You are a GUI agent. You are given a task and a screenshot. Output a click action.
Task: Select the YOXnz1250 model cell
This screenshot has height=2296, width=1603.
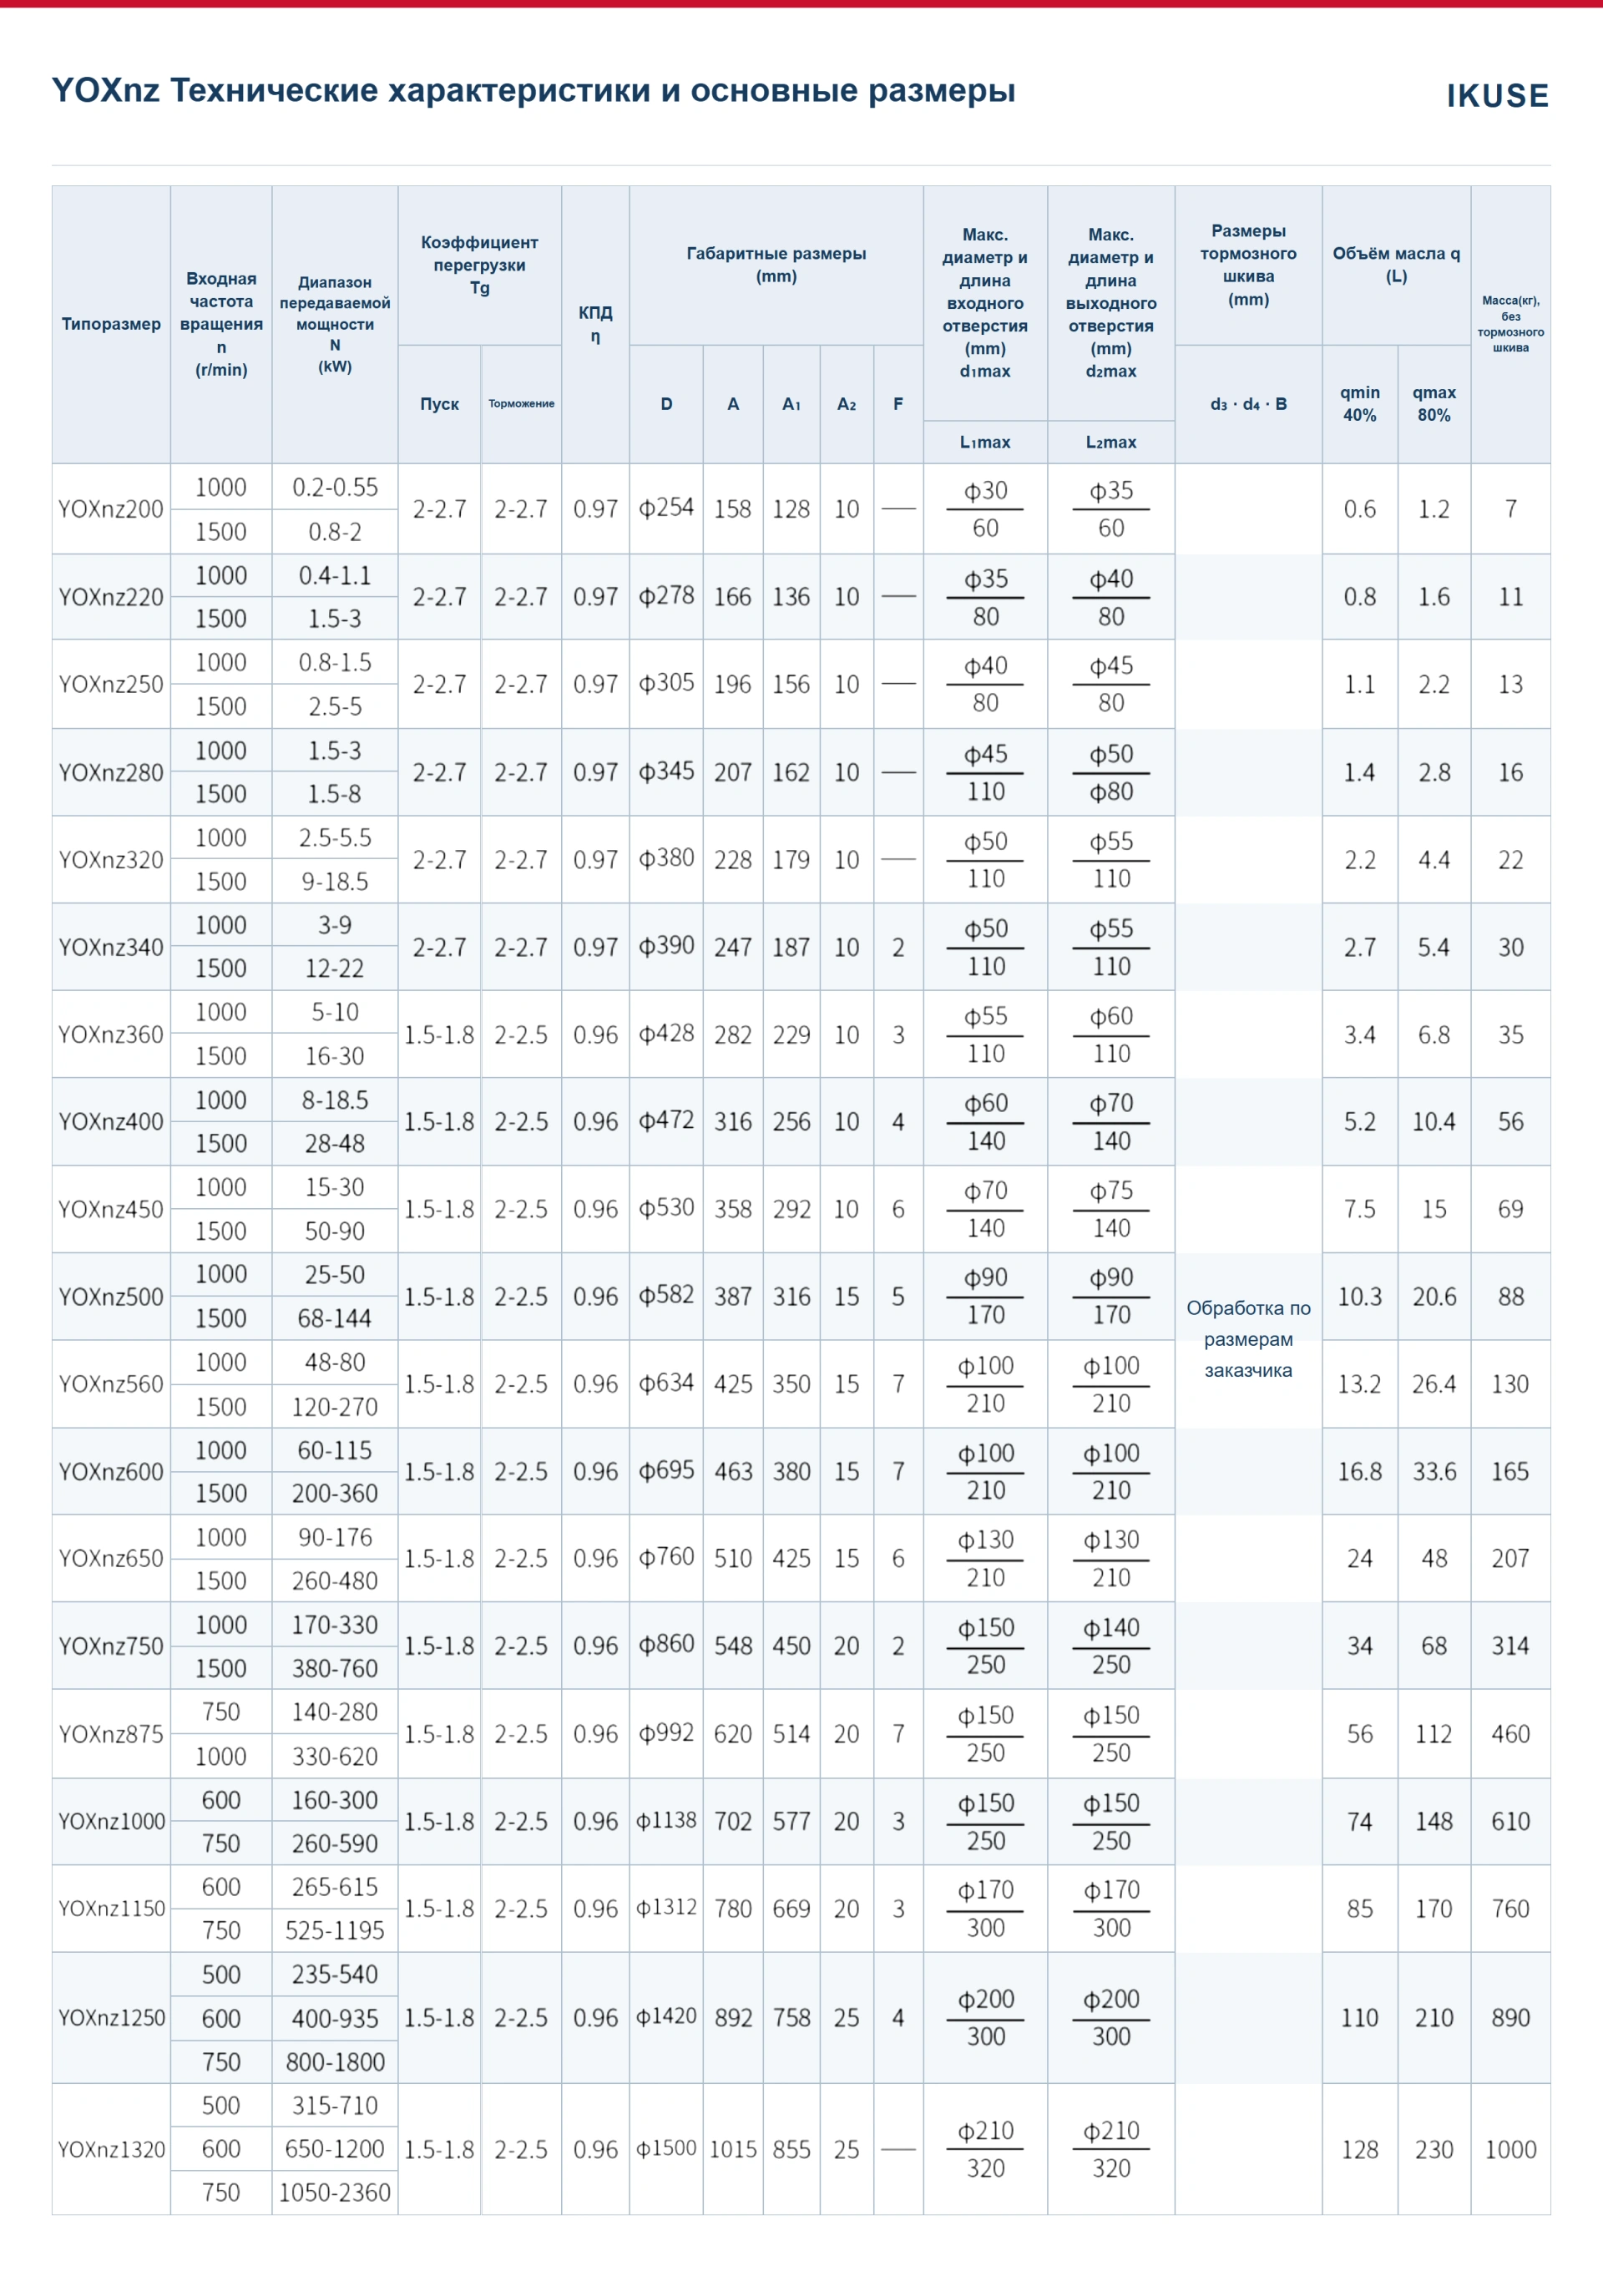[x=111, y=2017]
